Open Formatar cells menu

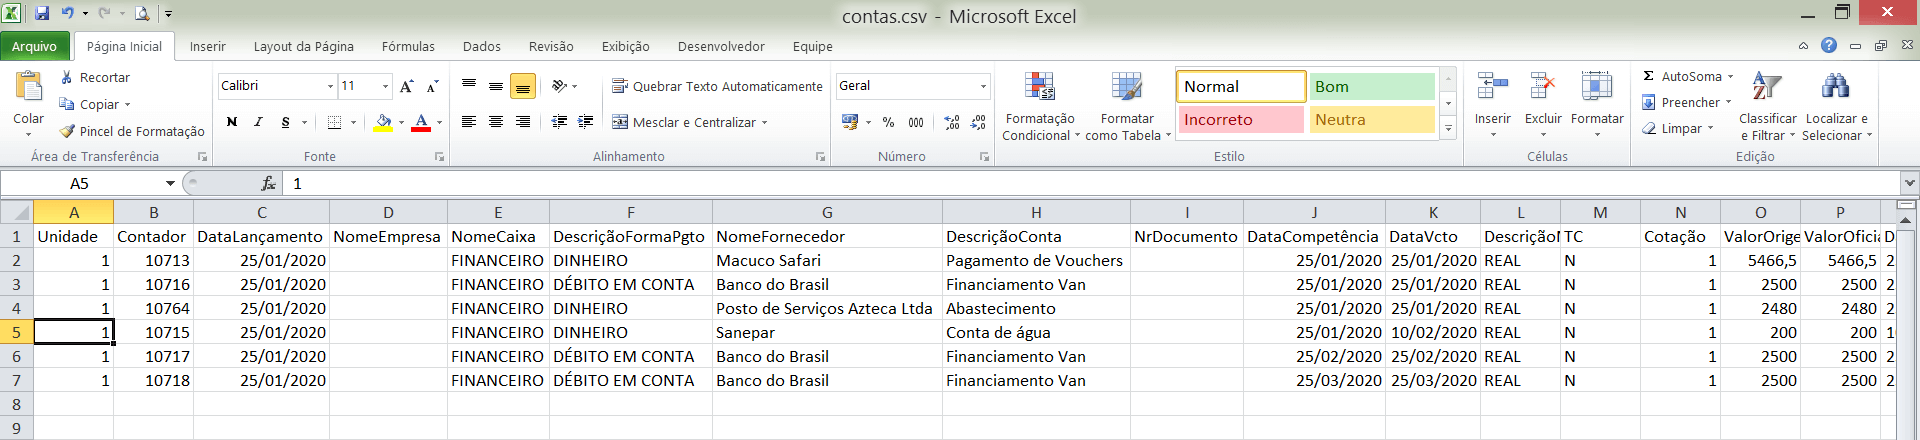click(1597, 104)
